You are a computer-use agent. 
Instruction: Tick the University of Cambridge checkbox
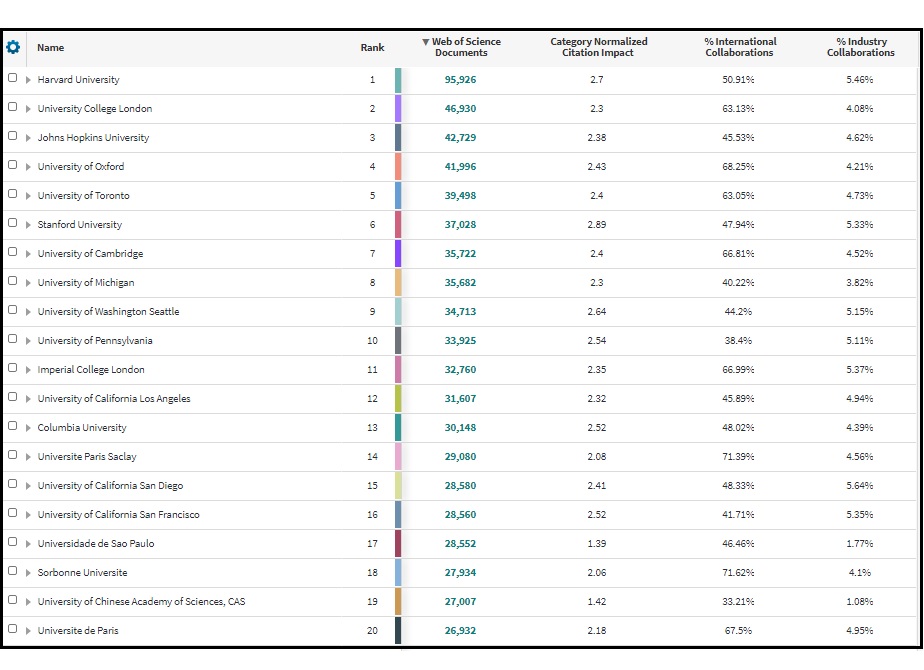click(x=12, y=252)
